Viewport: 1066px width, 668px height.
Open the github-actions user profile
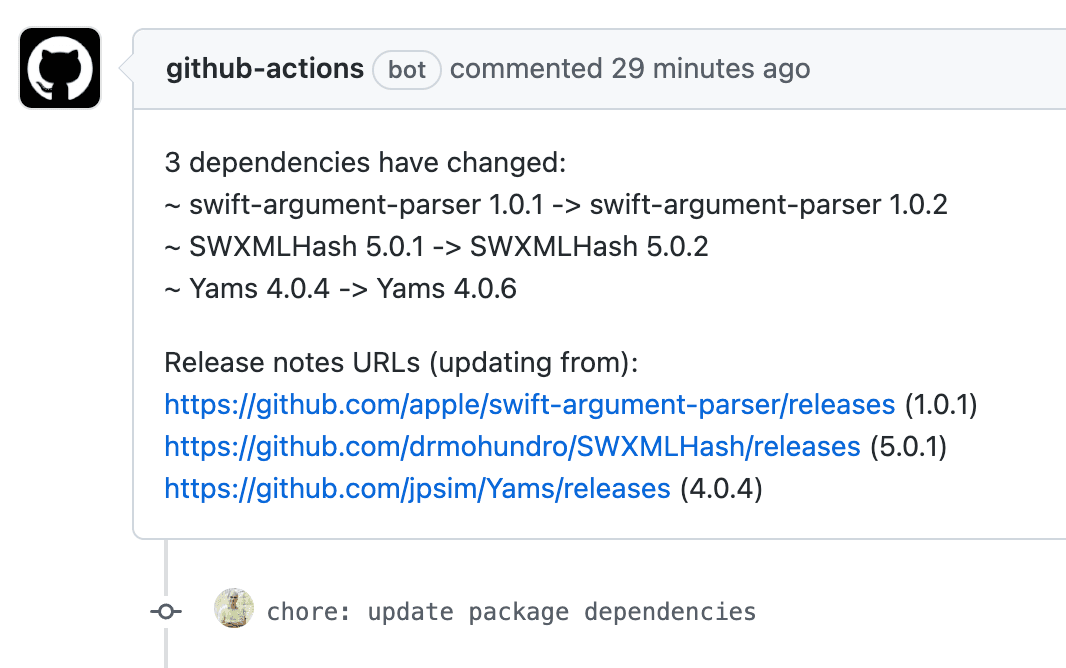[264, 68]
